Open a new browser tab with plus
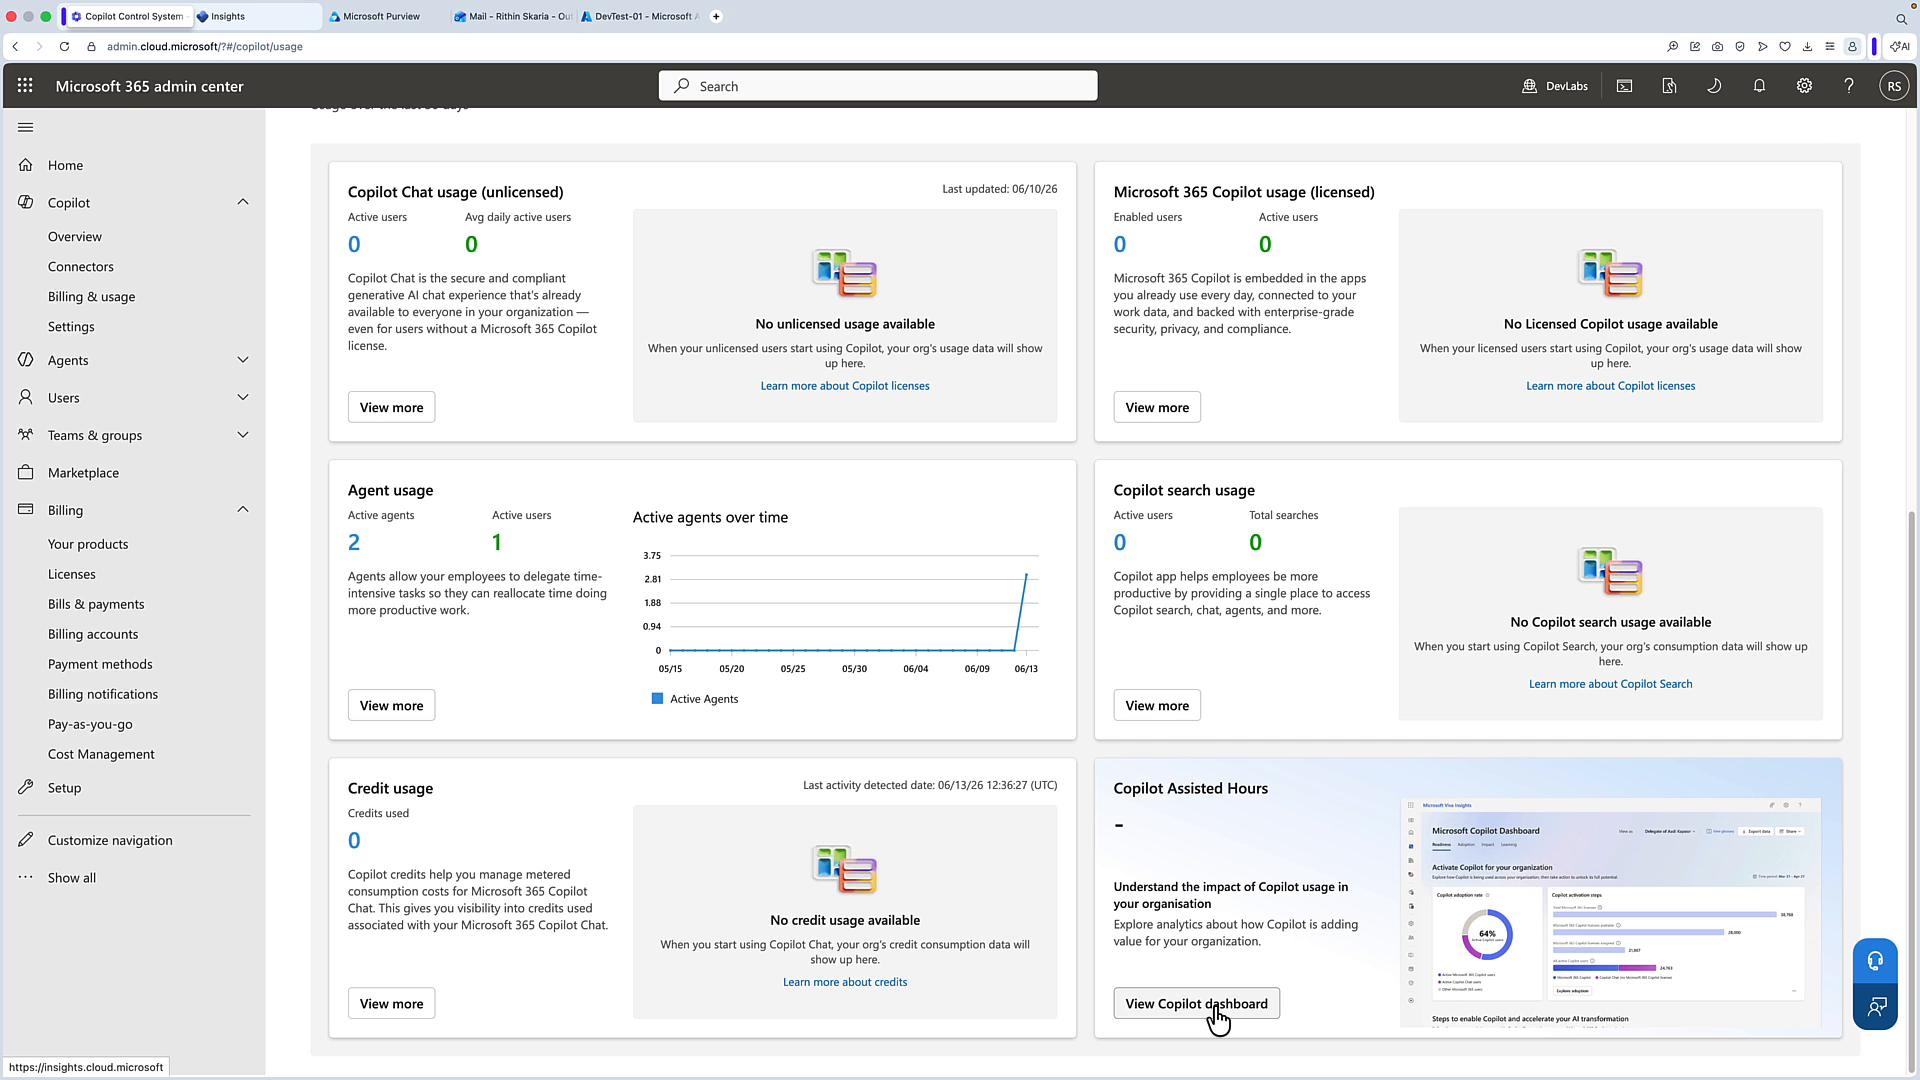The height and width of the screenshot is (1080, 1920). pos(716,16)
